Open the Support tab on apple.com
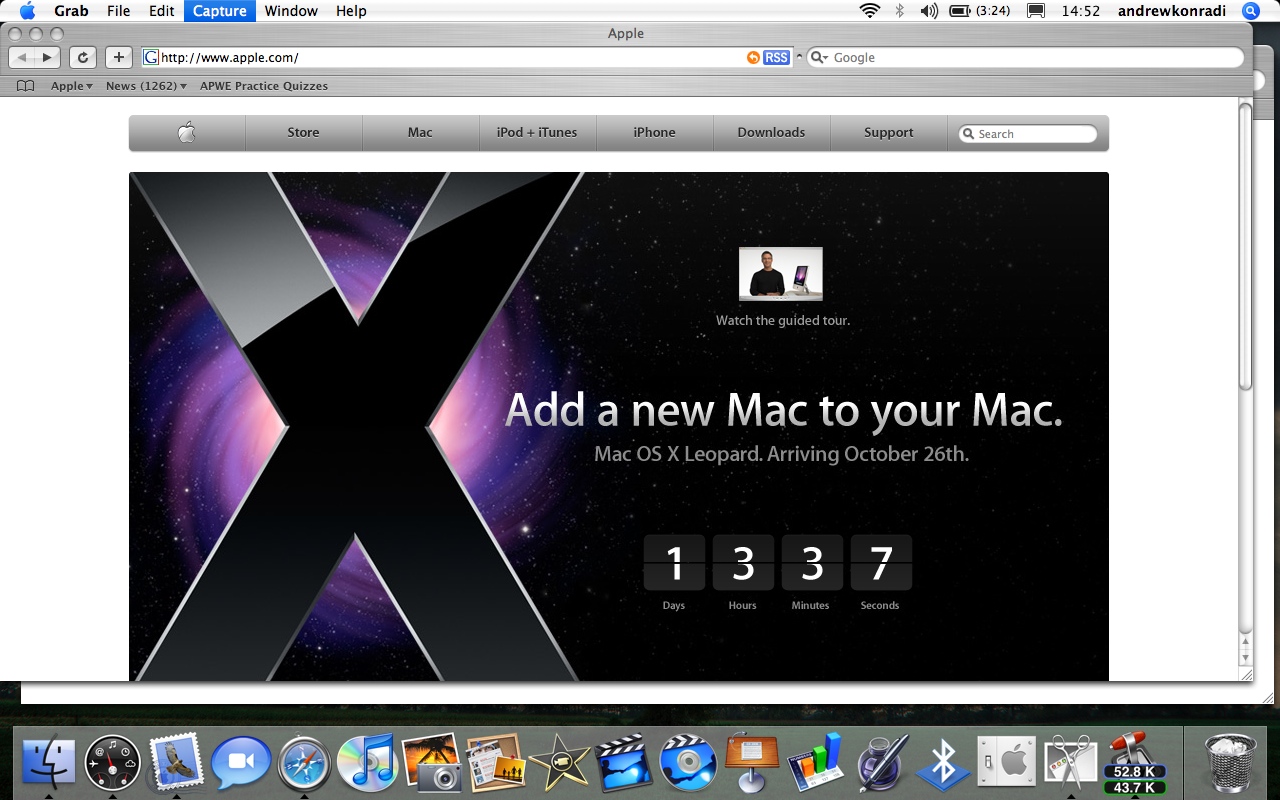The image size is (1280, 800). click(888, 133)
